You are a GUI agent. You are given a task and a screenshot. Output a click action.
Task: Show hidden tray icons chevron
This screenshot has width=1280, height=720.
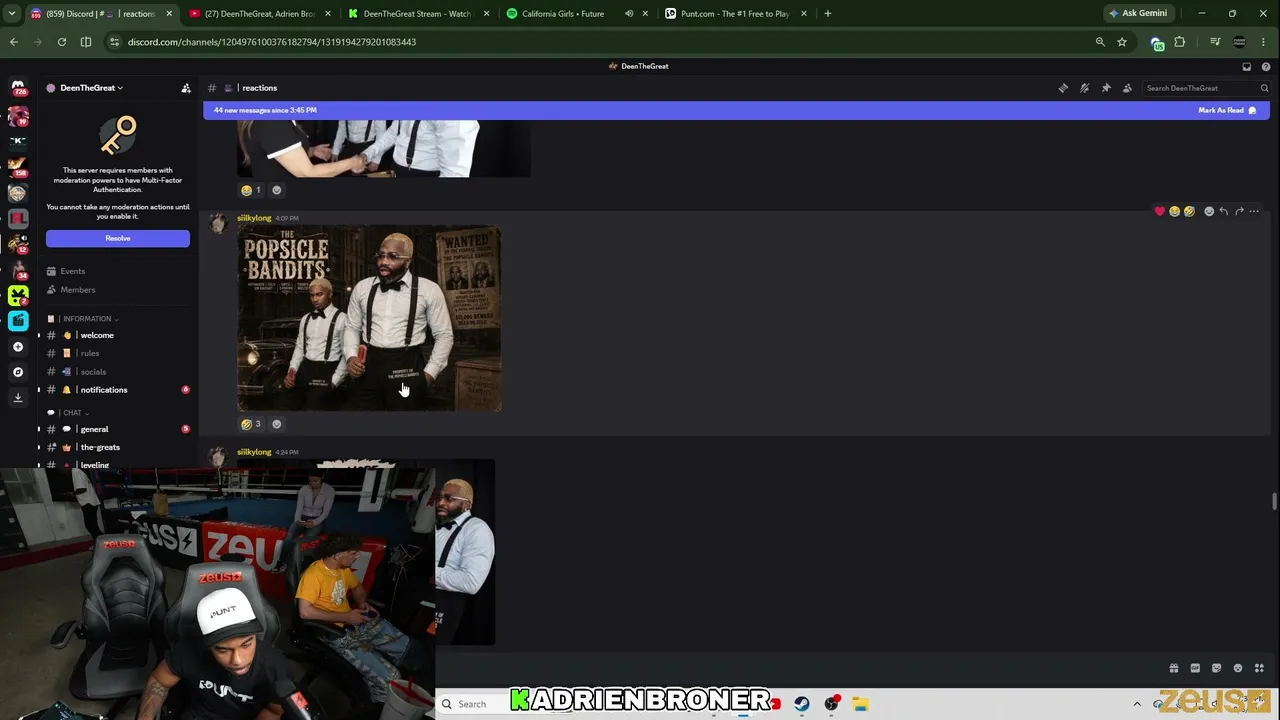[1137, 704]
